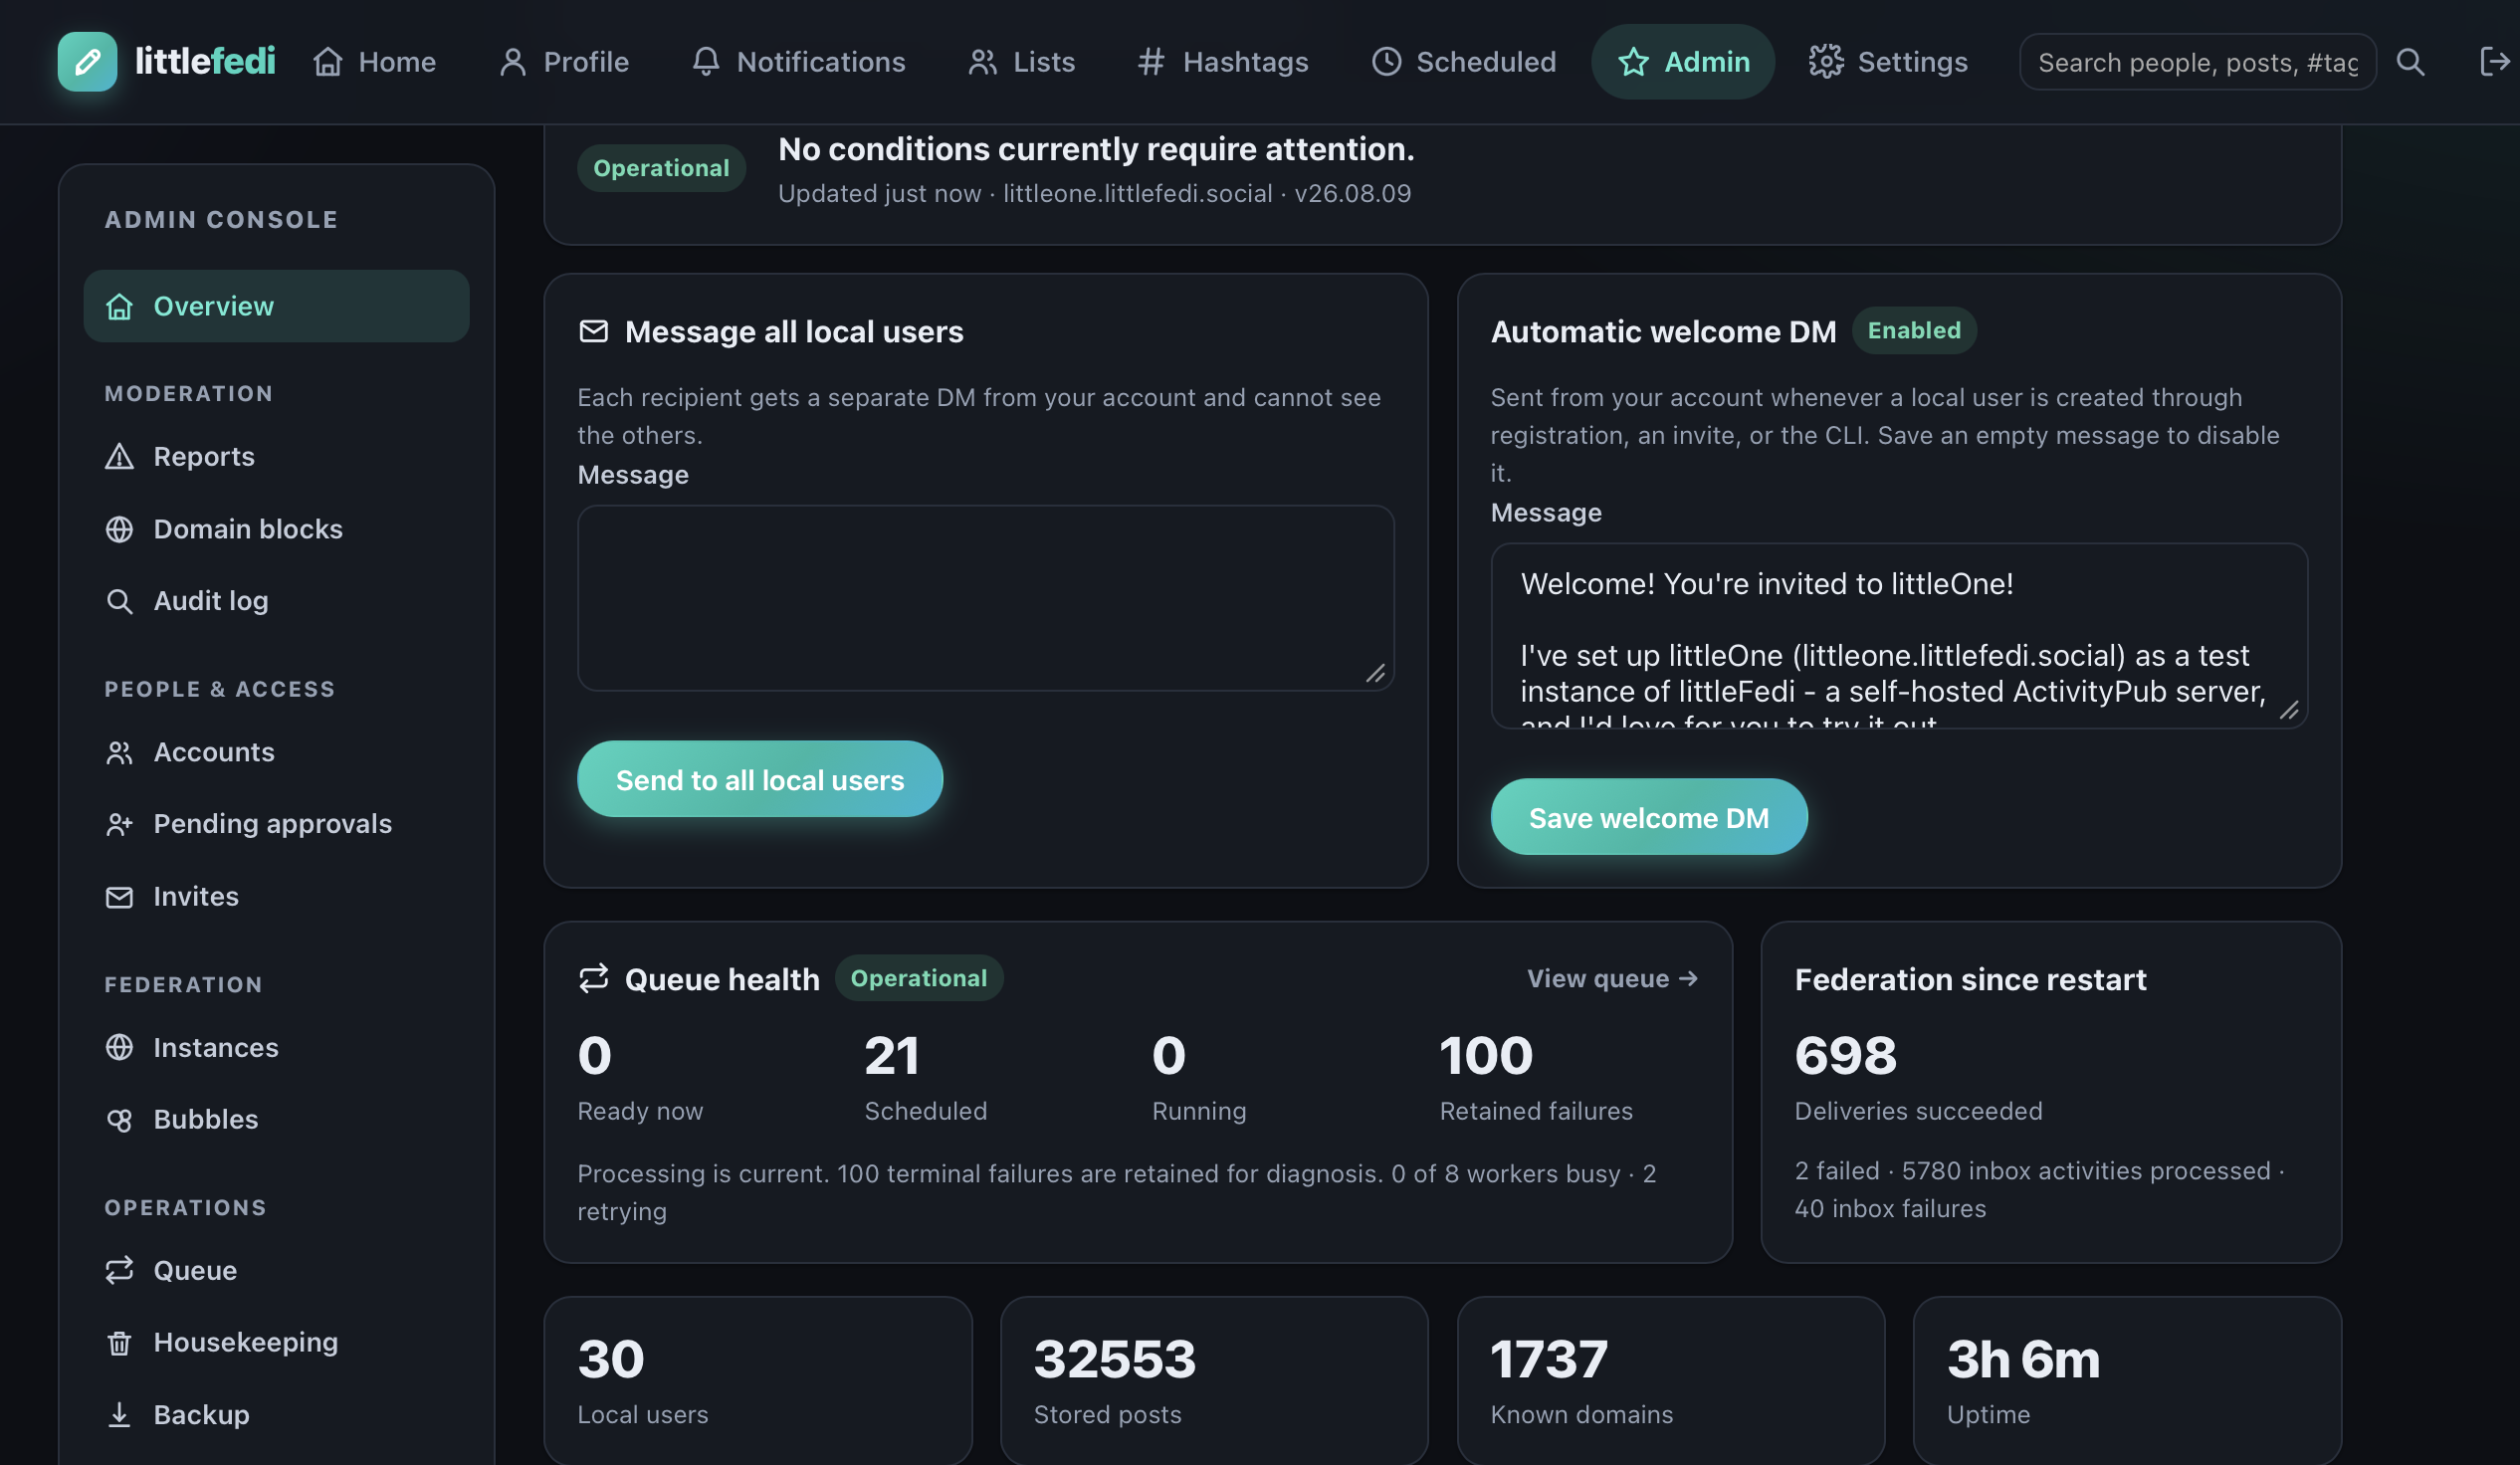Click the Reports warning triangle icon

(119, 457)
